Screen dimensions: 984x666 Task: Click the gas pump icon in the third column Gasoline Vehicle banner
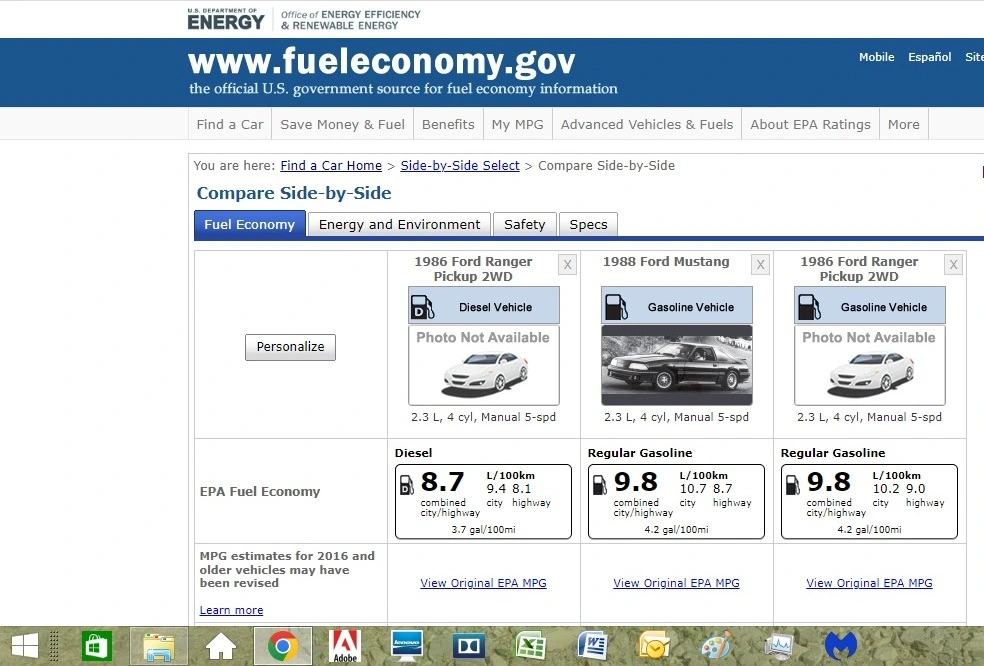809,307
